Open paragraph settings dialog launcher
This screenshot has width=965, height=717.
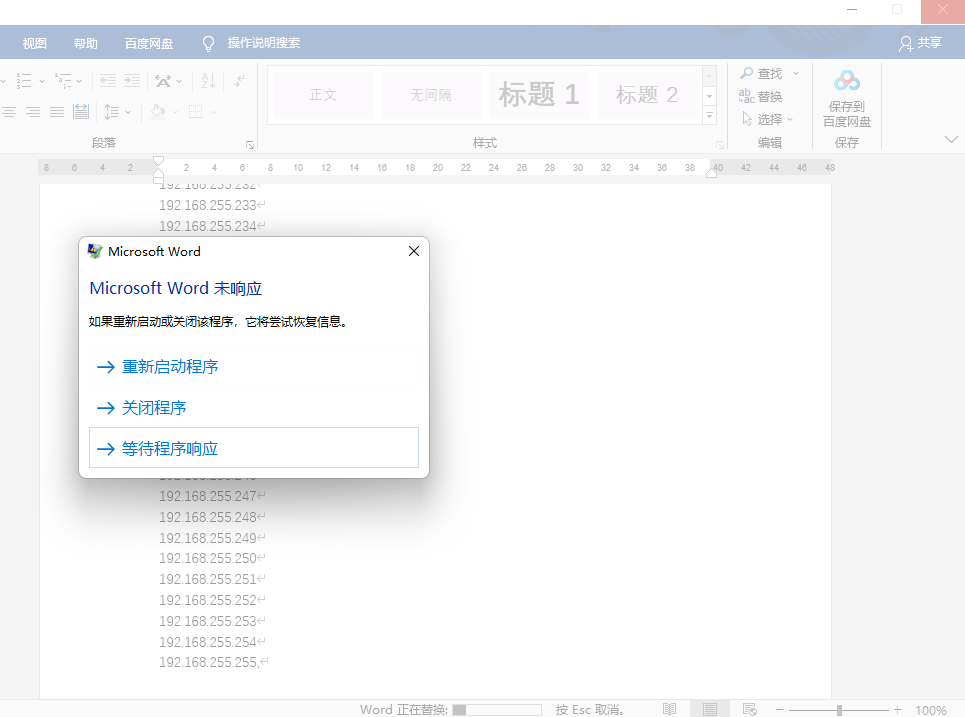(250, 145)
